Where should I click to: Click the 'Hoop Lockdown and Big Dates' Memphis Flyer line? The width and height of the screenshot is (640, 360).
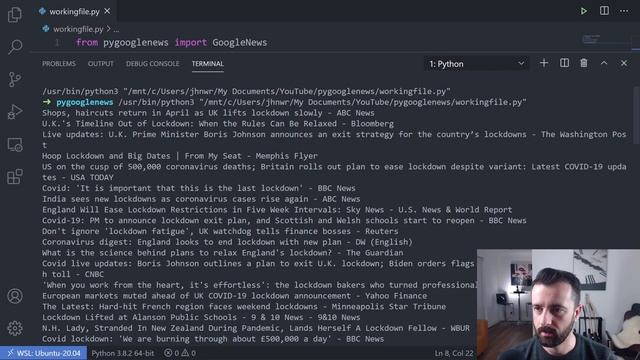click(180, 156)
